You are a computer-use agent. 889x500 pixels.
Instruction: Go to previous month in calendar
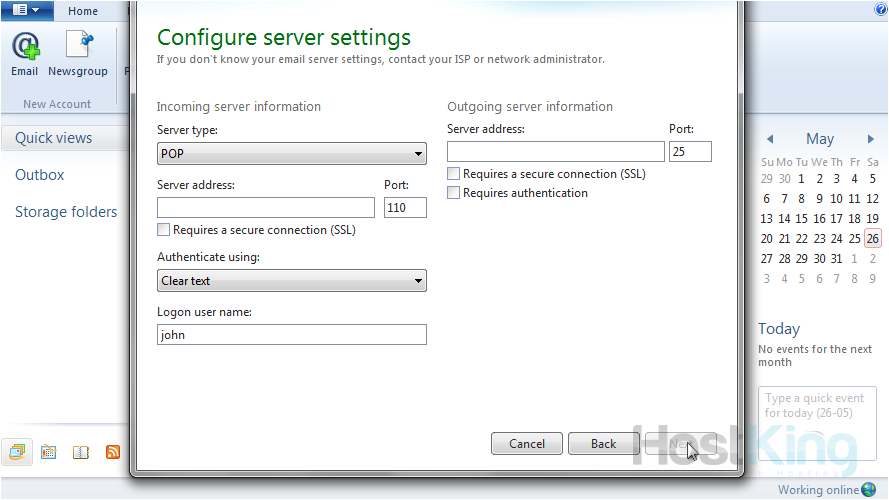(769, 140)
